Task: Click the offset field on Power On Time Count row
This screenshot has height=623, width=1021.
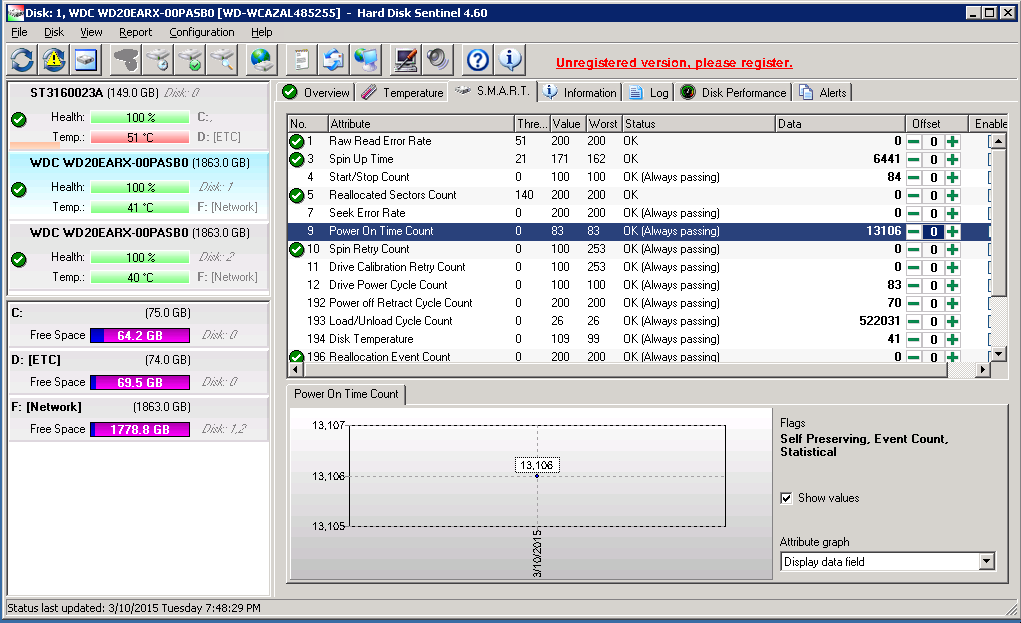Action: pyautogui.click(x=933, y=231)
